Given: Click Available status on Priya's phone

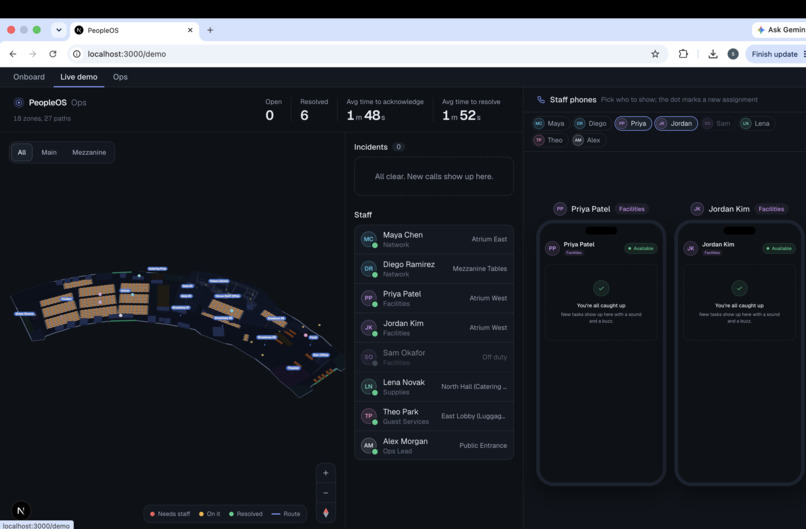Looking at the screenshot, I should (640, 248).
